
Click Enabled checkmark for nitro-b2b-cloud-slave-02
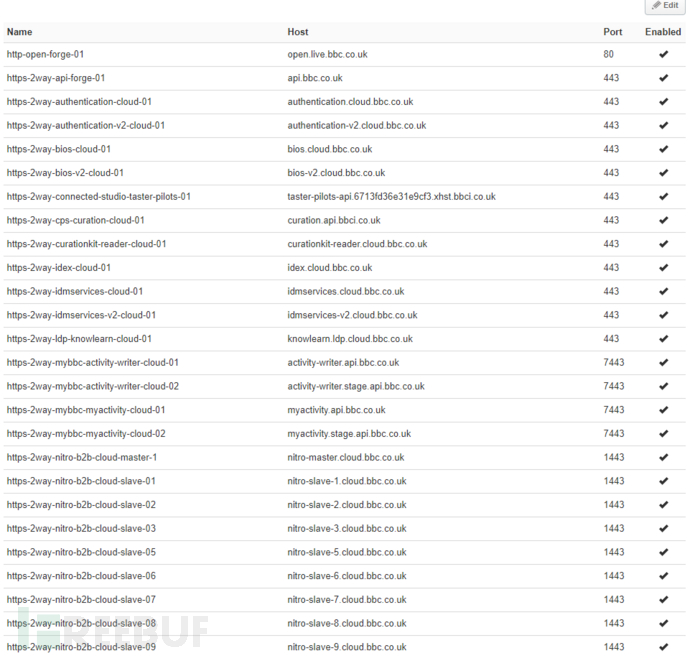pyautogui.click(x=664, y=505)
